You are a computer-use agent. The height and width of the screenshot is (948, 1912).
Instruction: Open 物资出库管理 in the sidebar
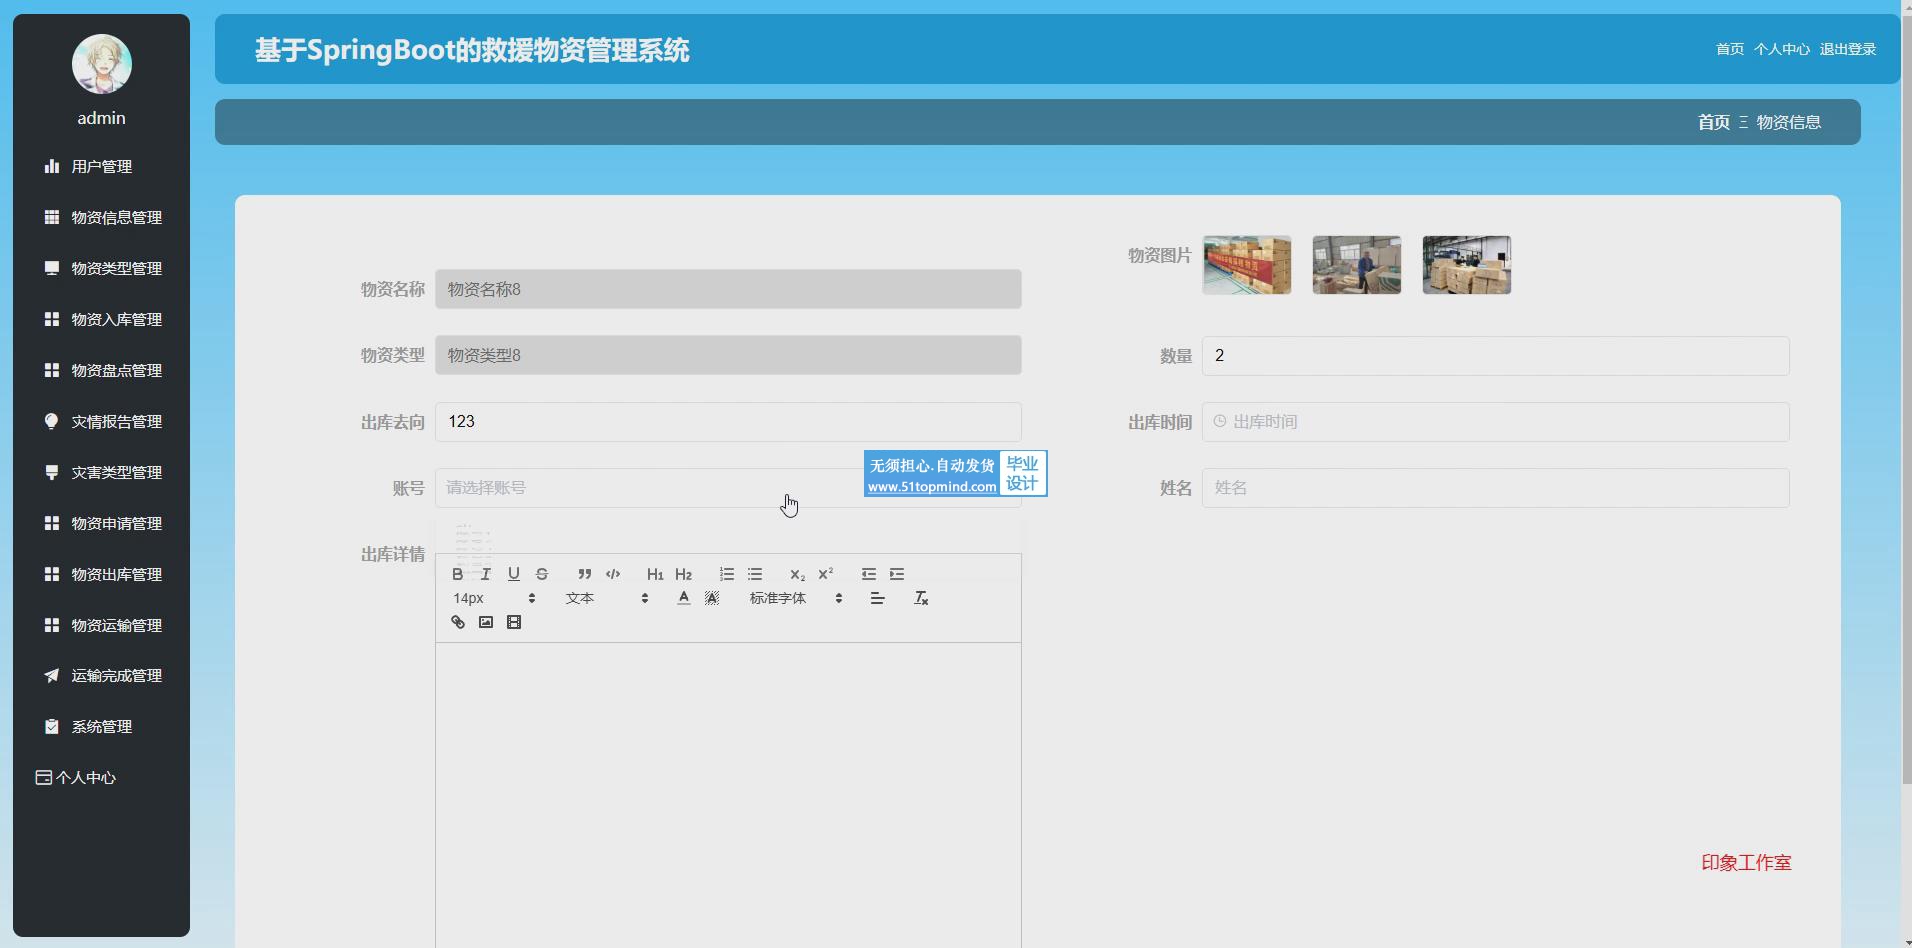pyautogui.click(x=116, y=574)
